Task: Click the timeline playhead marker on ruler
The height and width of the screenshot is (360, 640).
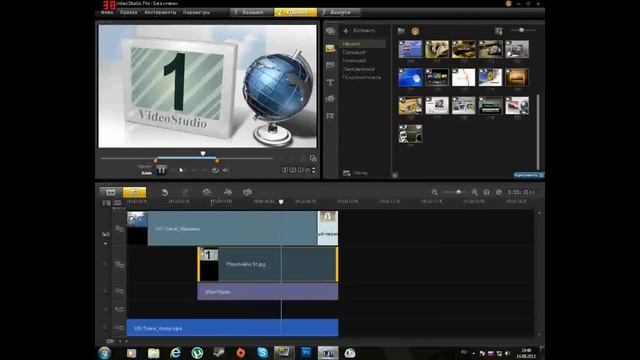Action: click(281, 202)
